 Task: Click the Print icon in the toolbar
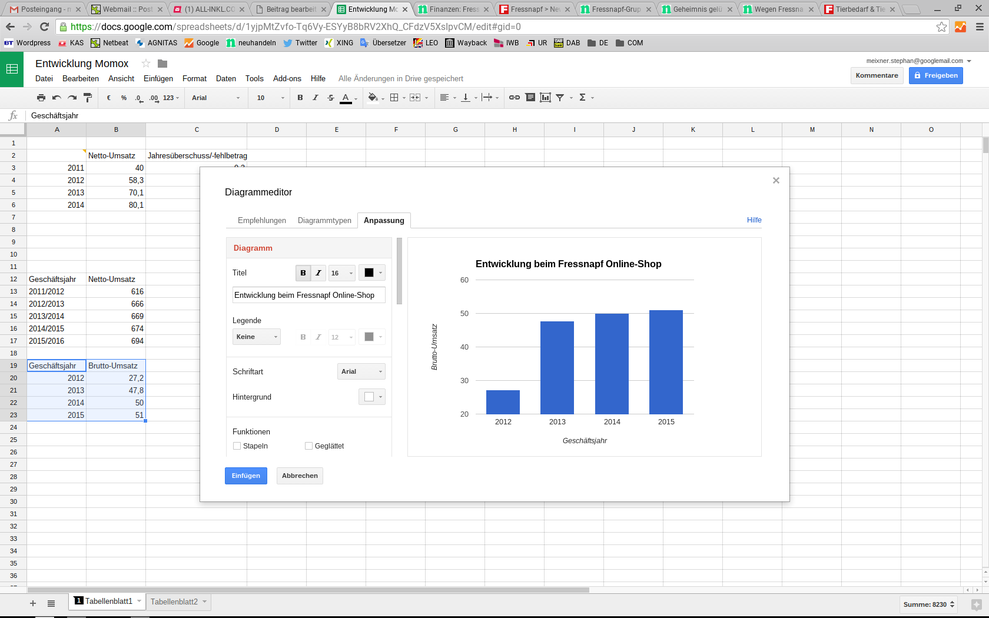[41, 98]
